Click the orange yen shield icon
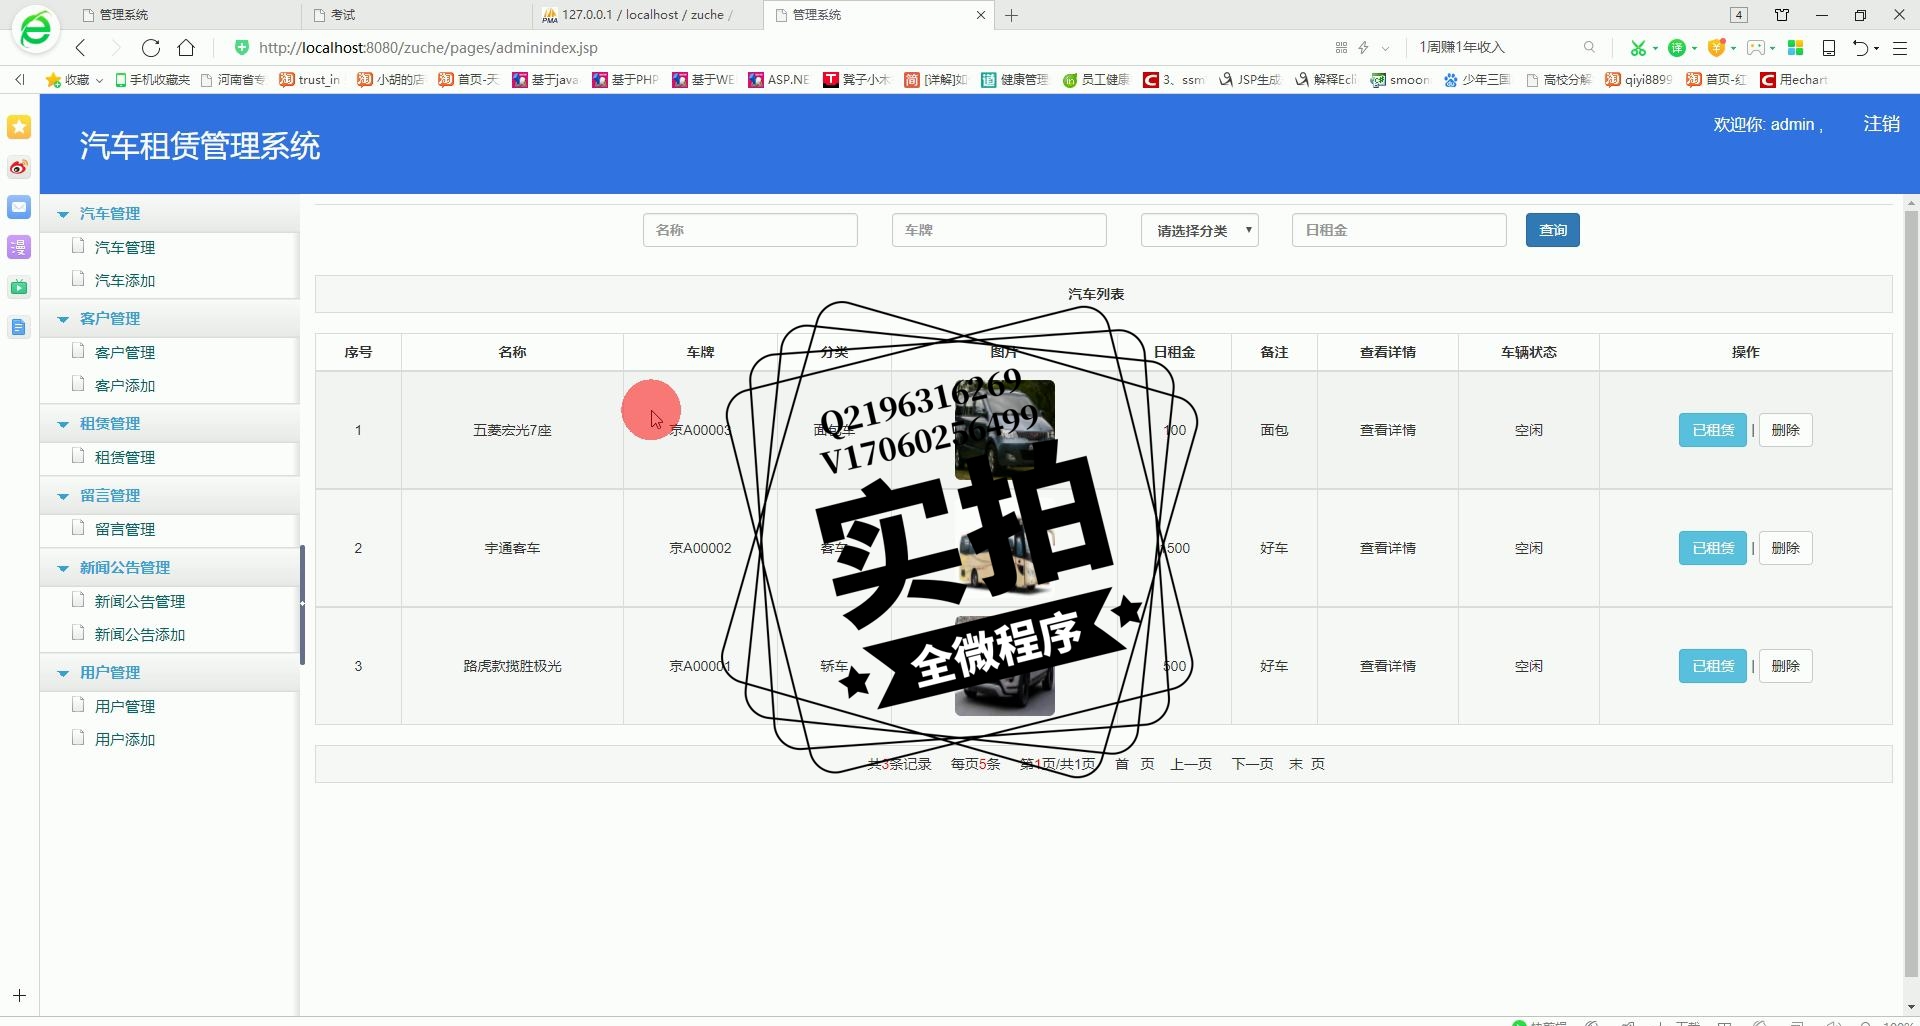1920x1026 pixels. [1717, 47]
